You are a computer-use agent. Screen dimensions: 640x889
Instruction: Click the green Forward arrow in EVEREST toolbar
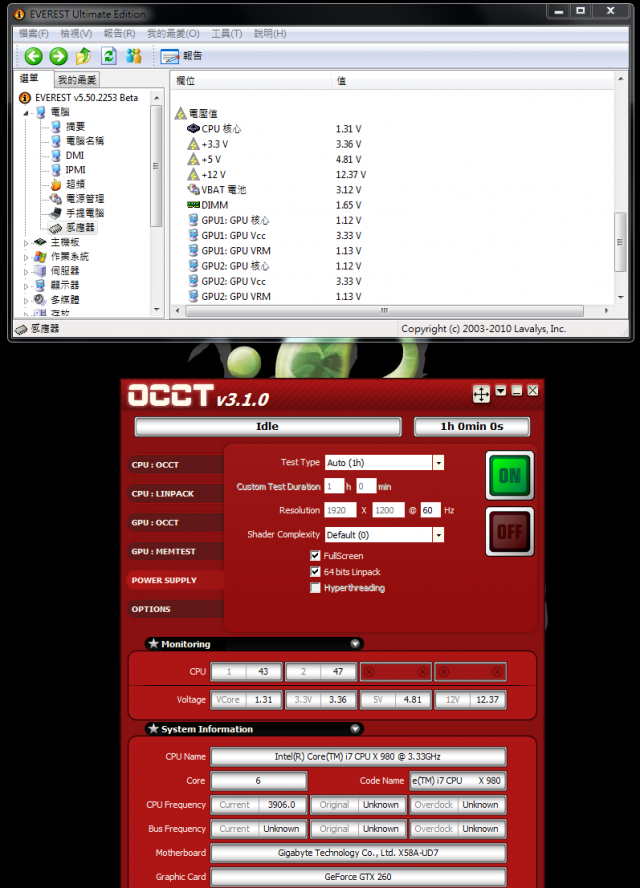(58, 56)
